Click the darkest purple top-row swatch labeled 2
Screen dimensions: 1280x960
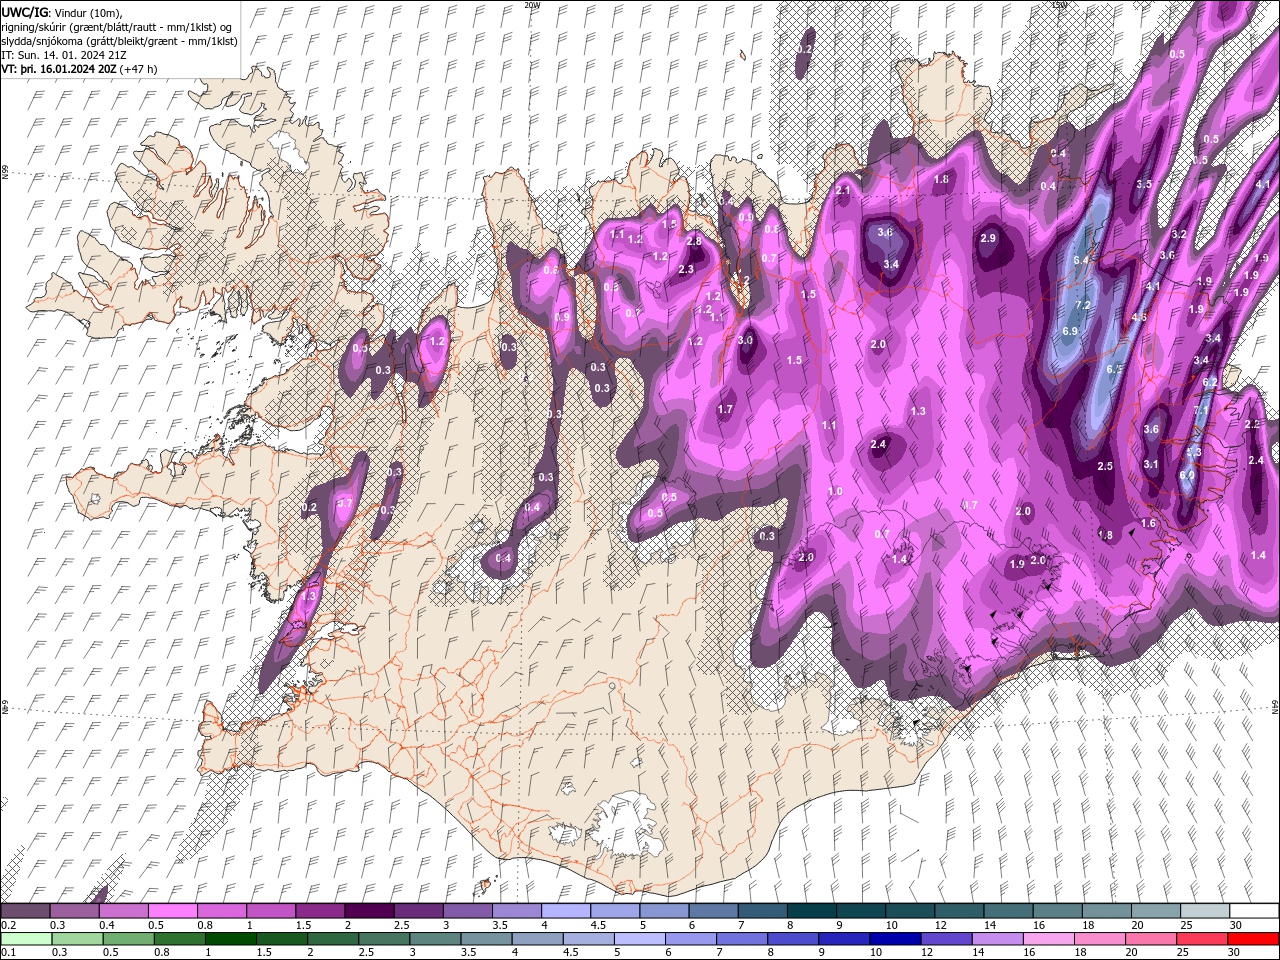tap(368, 911)
